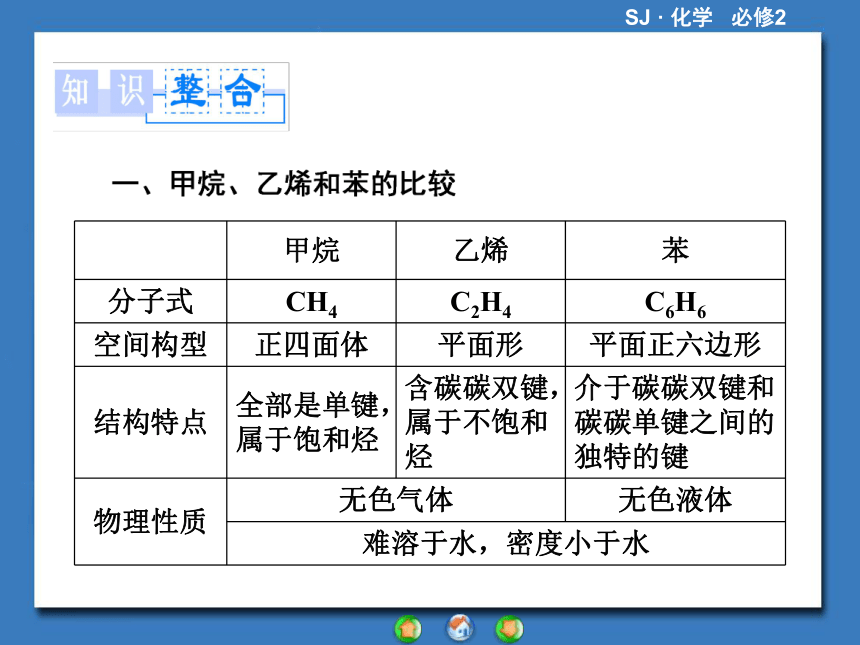This screenshot has height=645, width=860.
Task: Select the column header 甲烷
Action: tap(312, 250)
